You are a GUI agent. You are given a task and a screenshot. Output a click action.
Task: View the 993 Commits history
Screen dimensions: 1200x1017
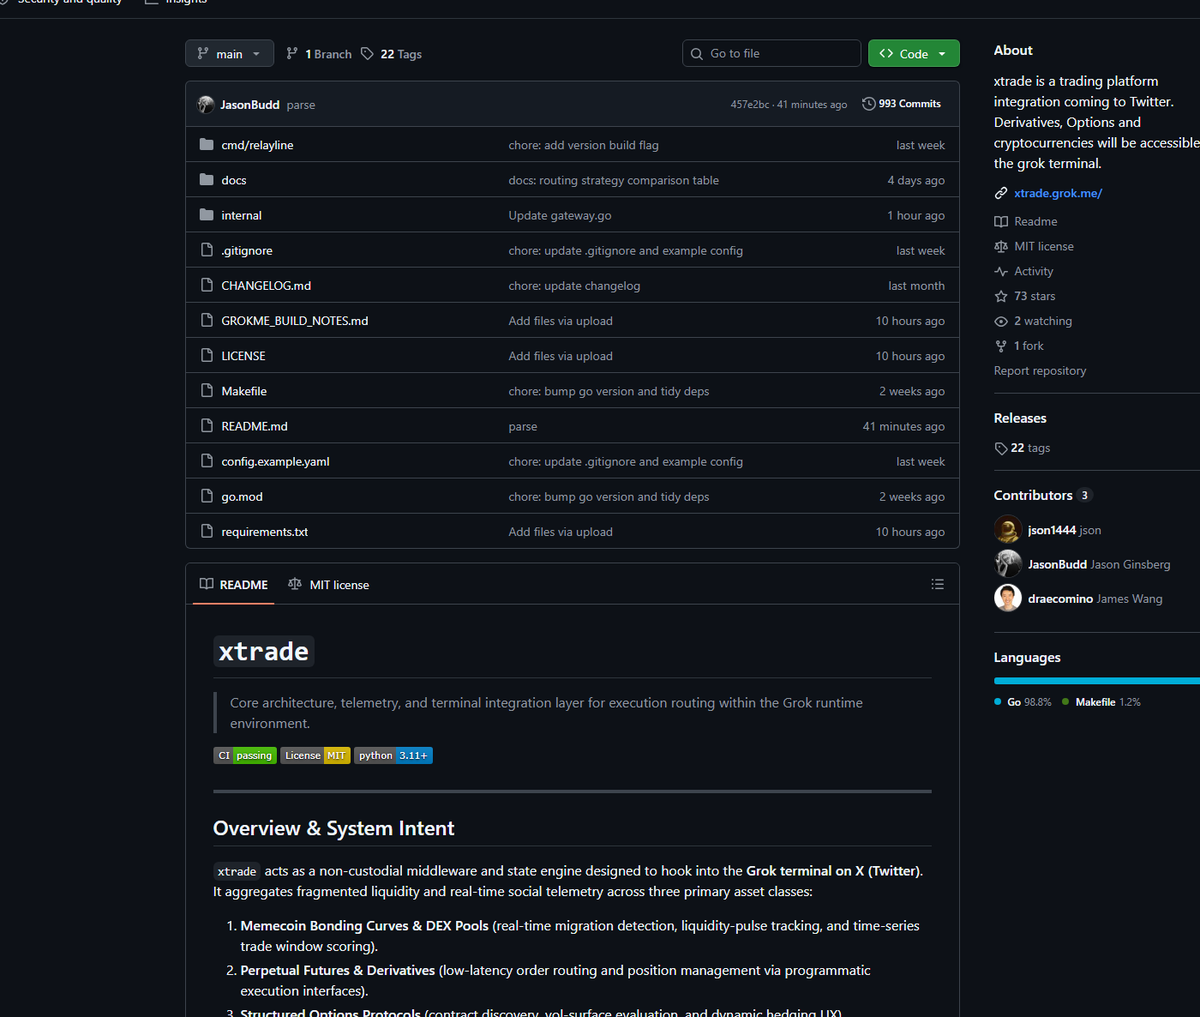coord(902,104)
